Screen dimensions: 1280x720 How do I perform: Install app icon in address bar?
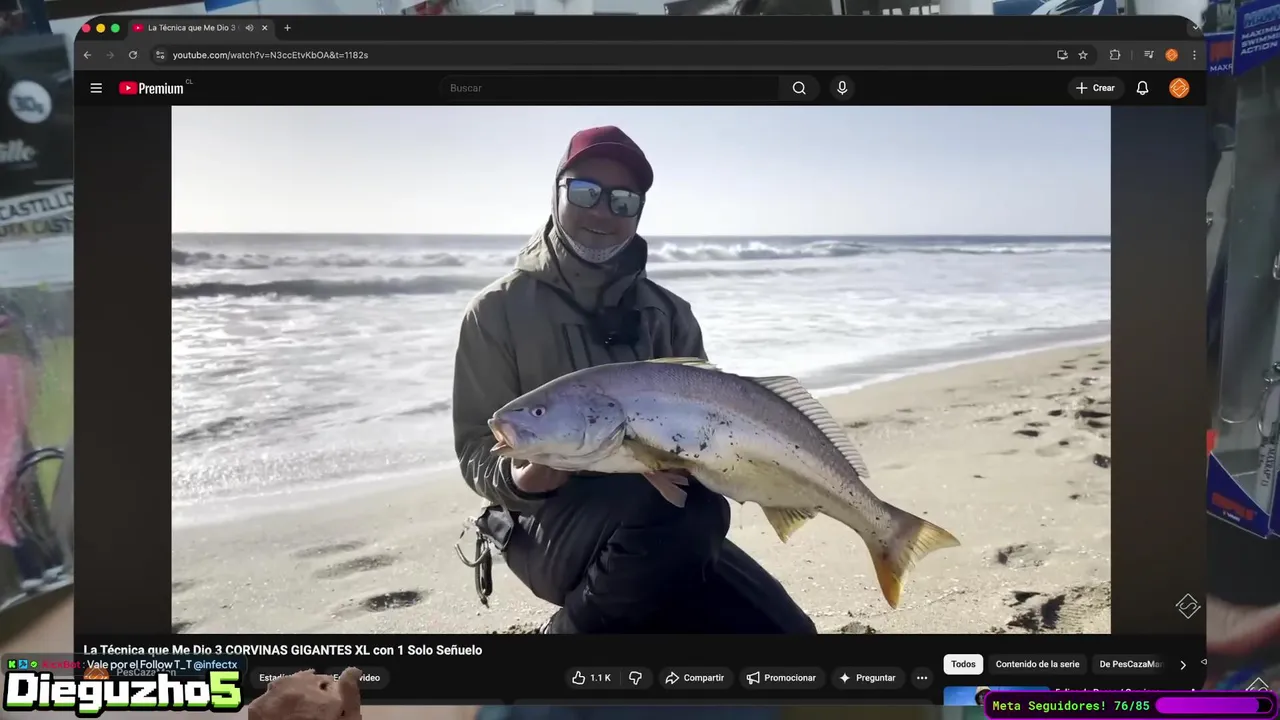coord(1062,55)
